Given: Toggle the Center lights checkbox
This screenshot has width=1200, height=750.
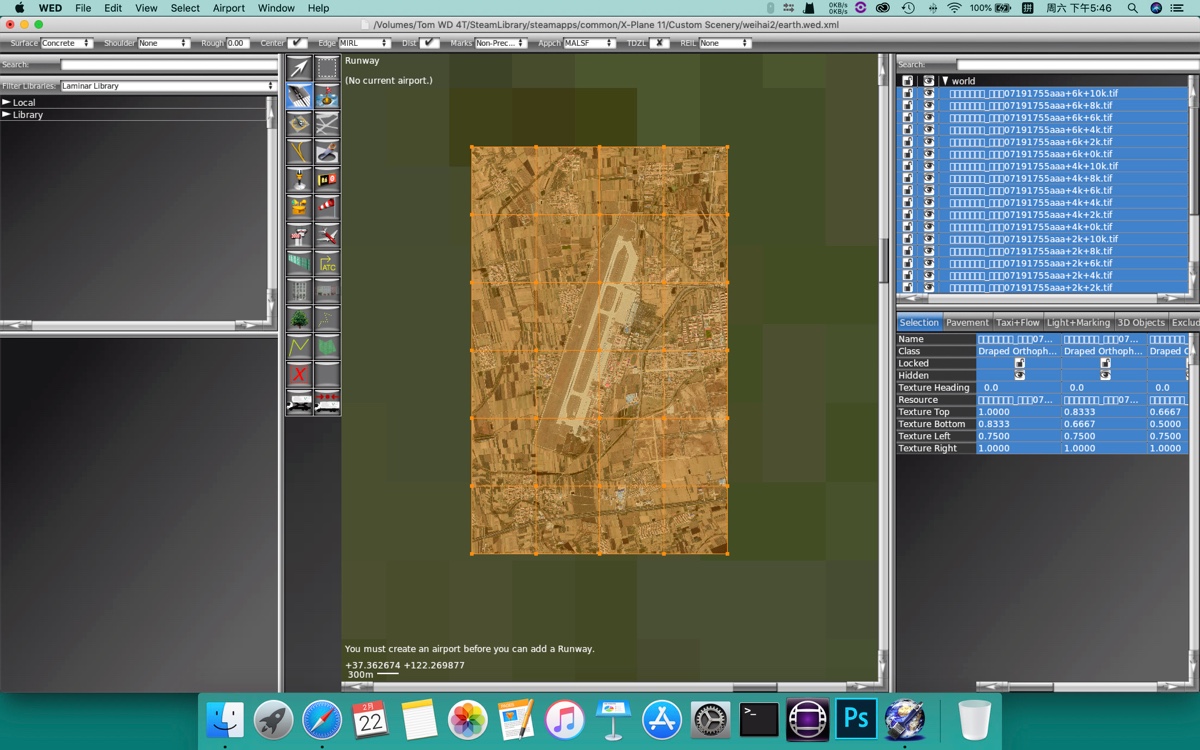Looking at the screenshot, I should tap(297, 43).
